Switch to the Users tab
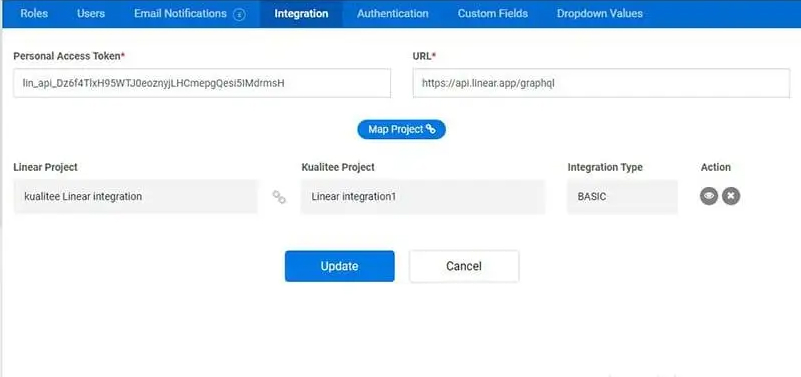801x377 pixels. [91, 14]
